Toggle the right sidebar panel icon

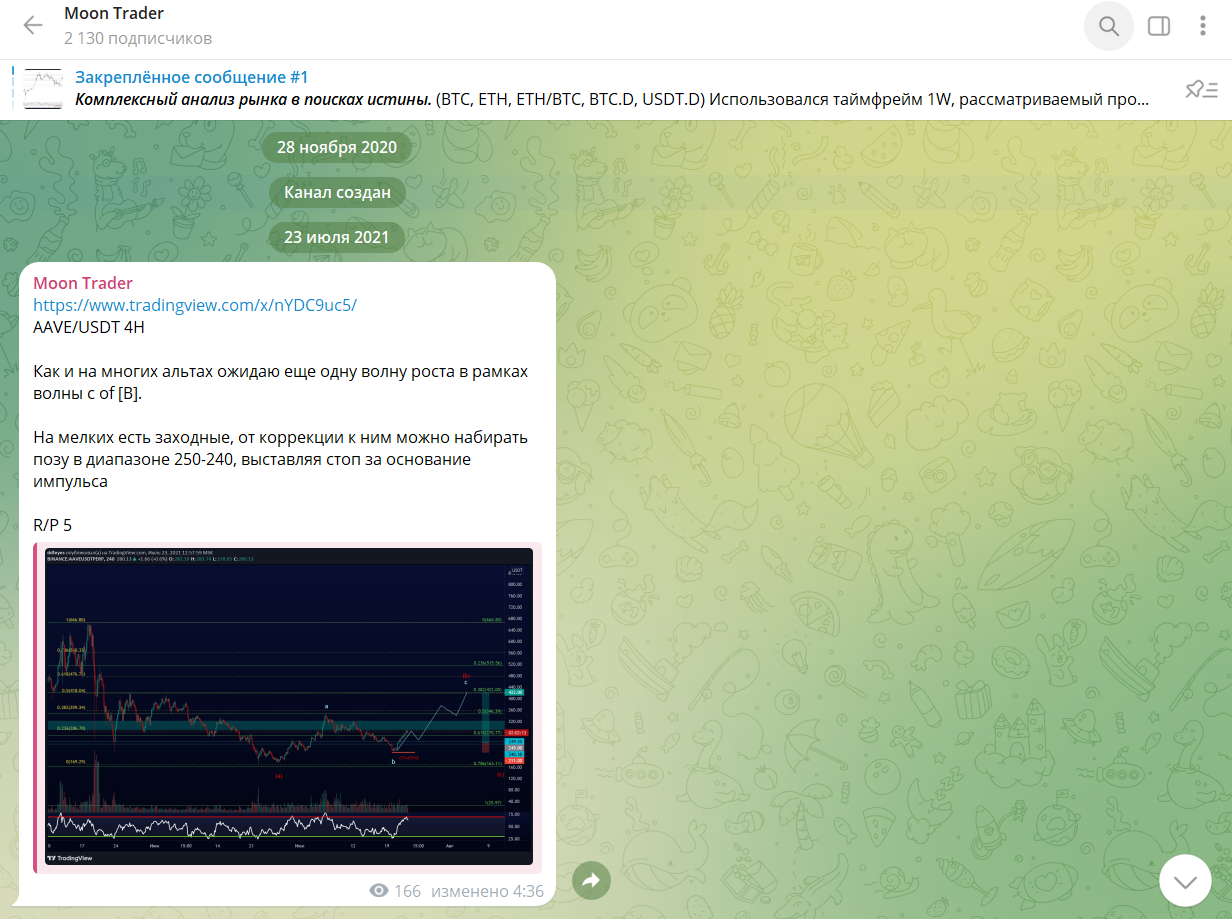[1159, 26]
